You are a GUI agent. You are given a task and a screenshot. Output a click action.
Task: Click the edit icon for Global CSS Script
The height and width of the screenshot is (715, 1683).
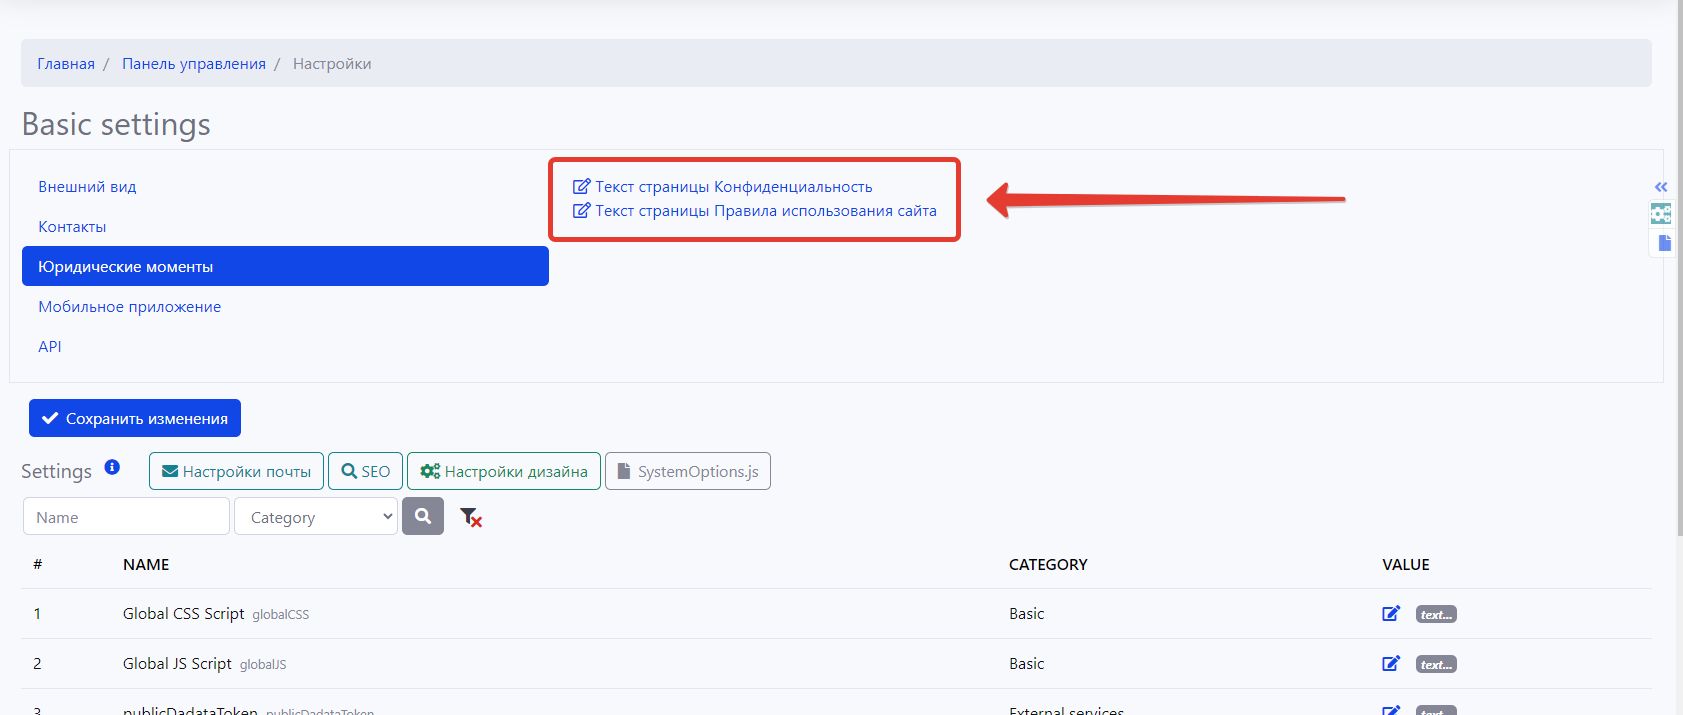point(1390,614)
